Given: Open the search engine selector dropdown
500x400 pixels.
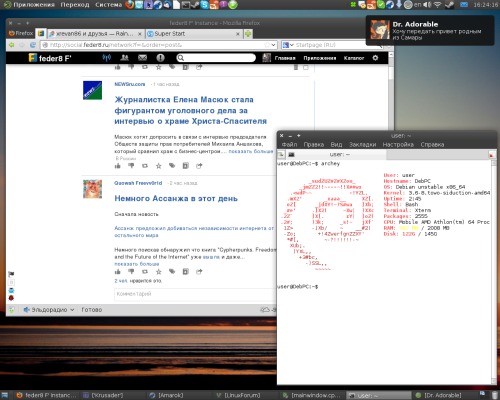Looking at the screenshot, I should (288, 45).
